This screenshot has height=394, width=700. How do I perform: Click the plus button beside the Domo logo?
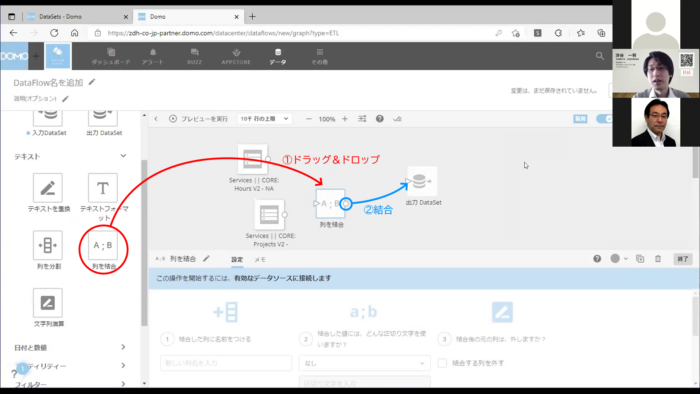(36, 56)
